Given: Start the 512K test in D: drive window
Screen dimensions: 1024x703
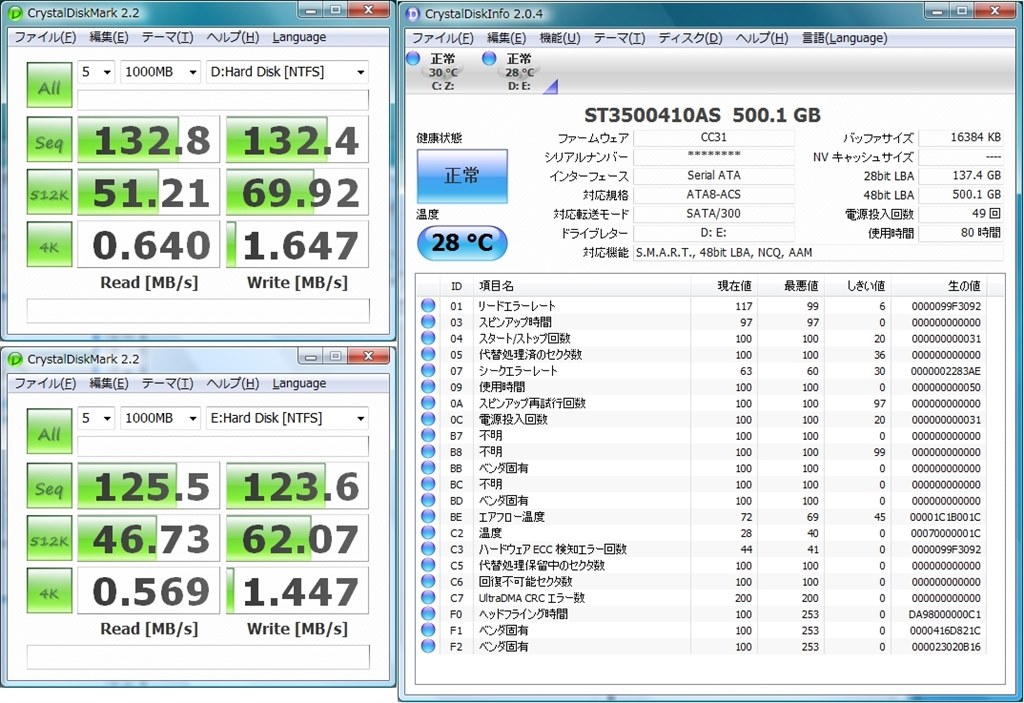Looking at the screenshot, I should 50,192.
